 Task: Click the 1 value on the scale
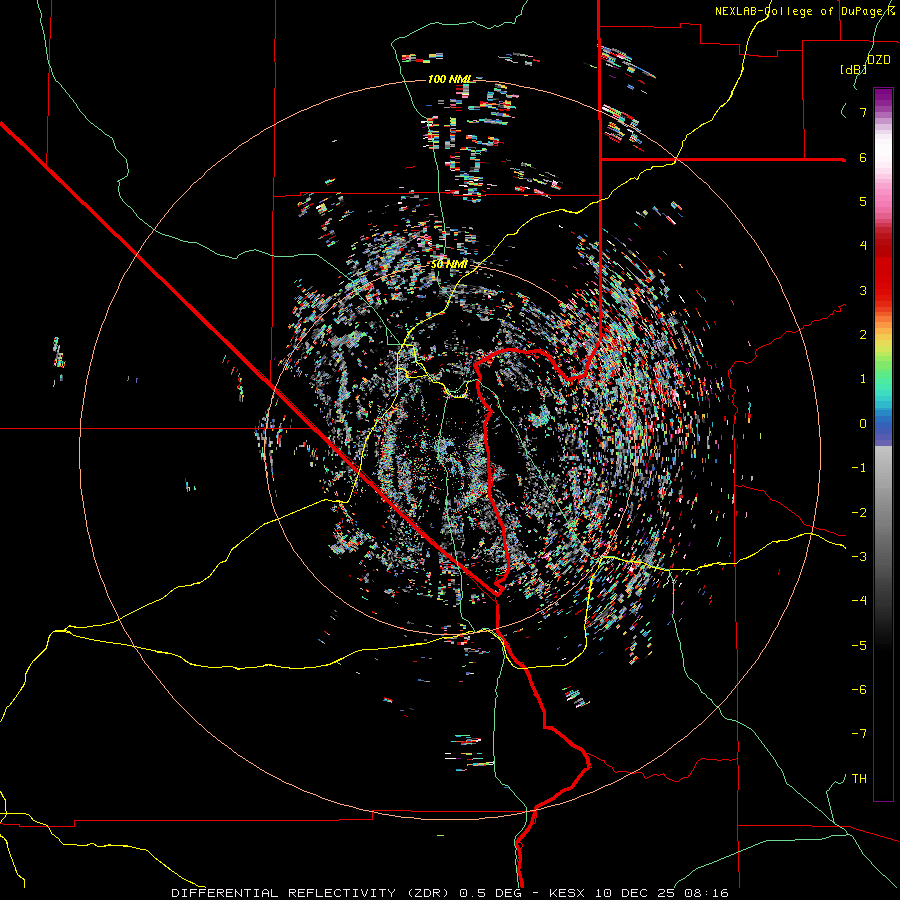click(863, 379)
